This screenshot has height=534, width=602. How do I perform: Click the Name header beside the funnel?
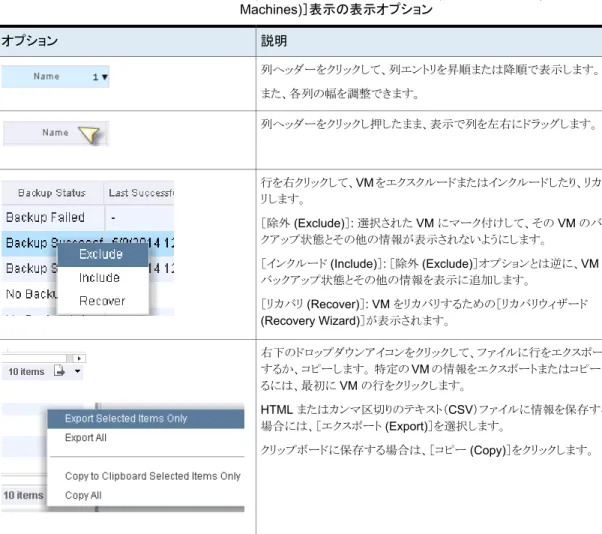tap(55, 133)
